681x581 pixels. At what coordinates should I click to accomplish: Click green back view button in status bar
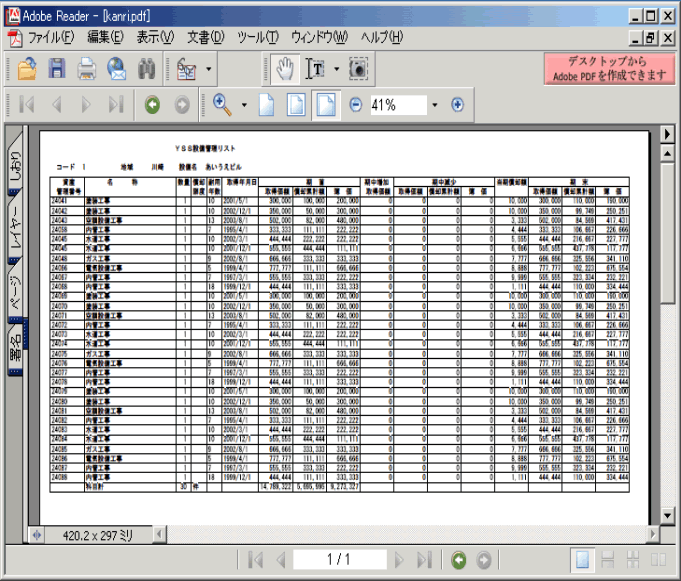pyautogui.click(x=459, y=560)
